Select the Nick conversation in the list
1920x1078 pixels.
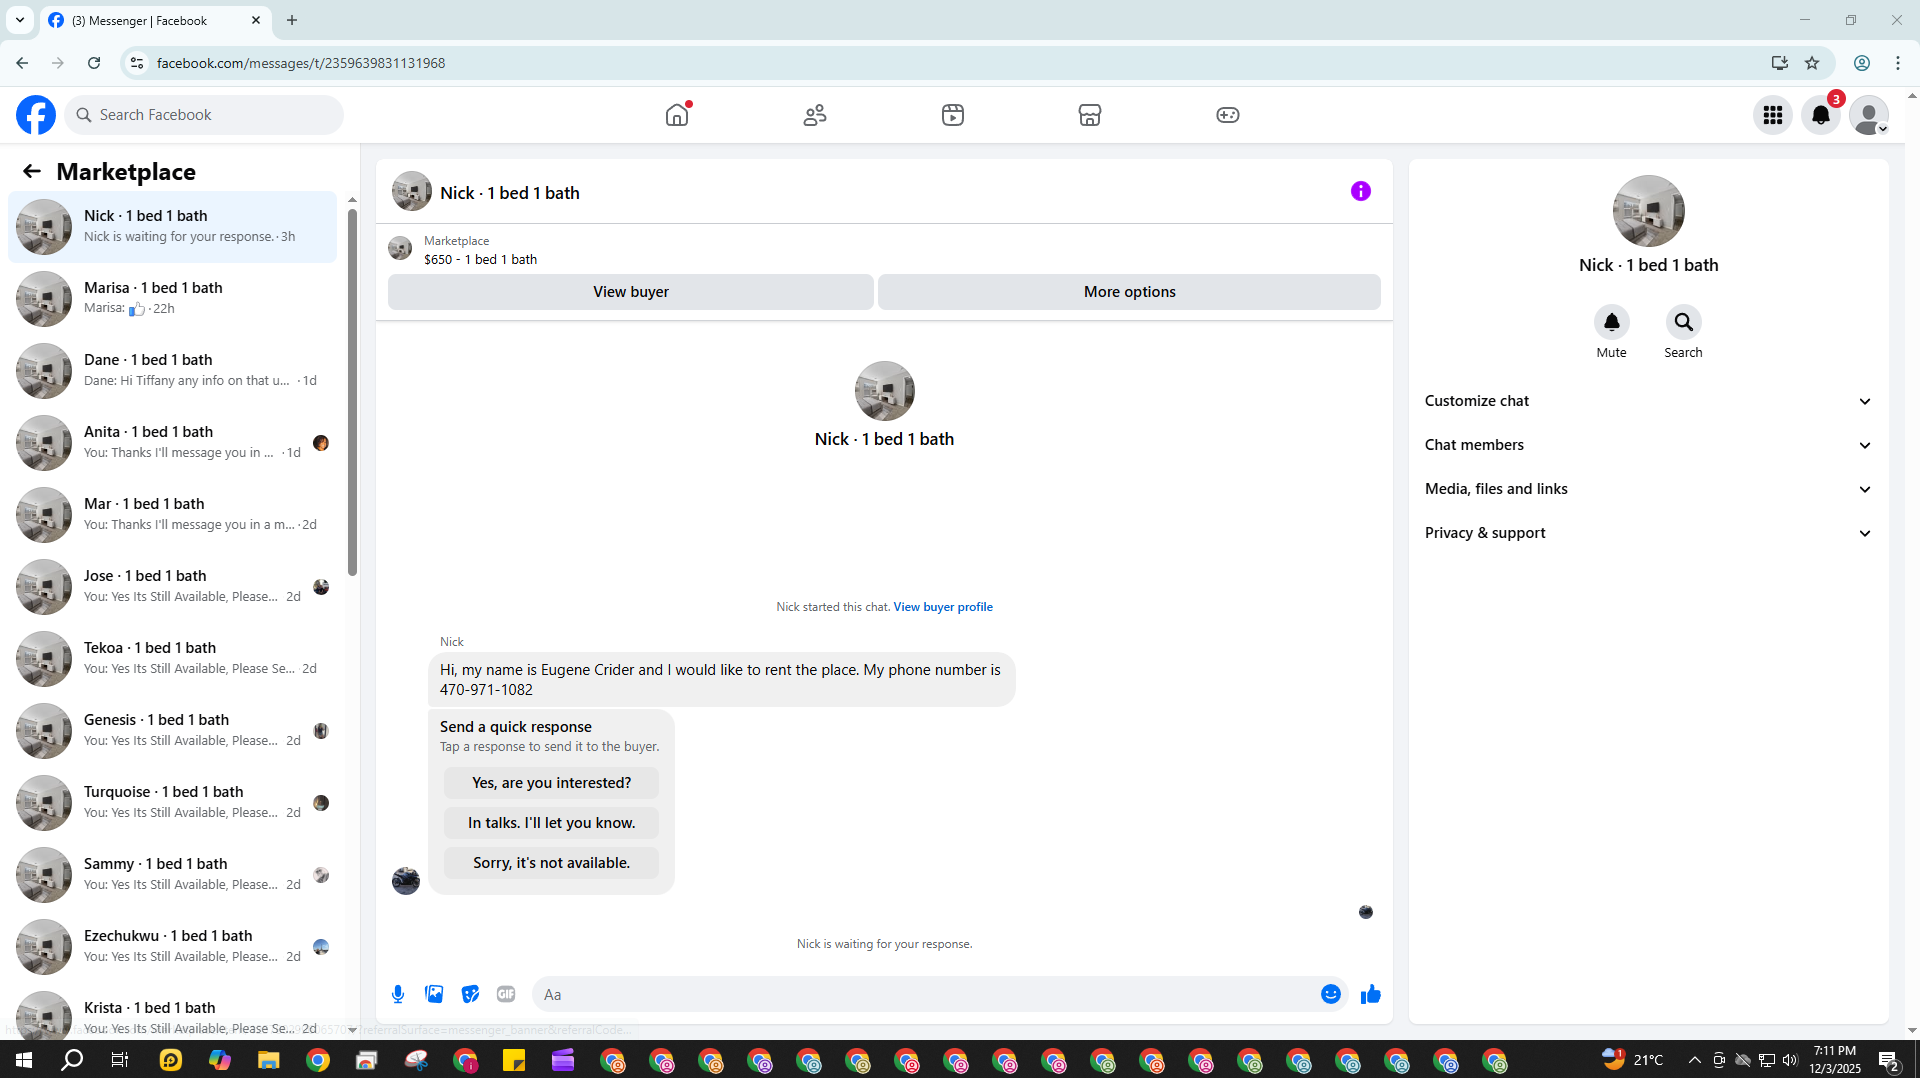[173, 226]
